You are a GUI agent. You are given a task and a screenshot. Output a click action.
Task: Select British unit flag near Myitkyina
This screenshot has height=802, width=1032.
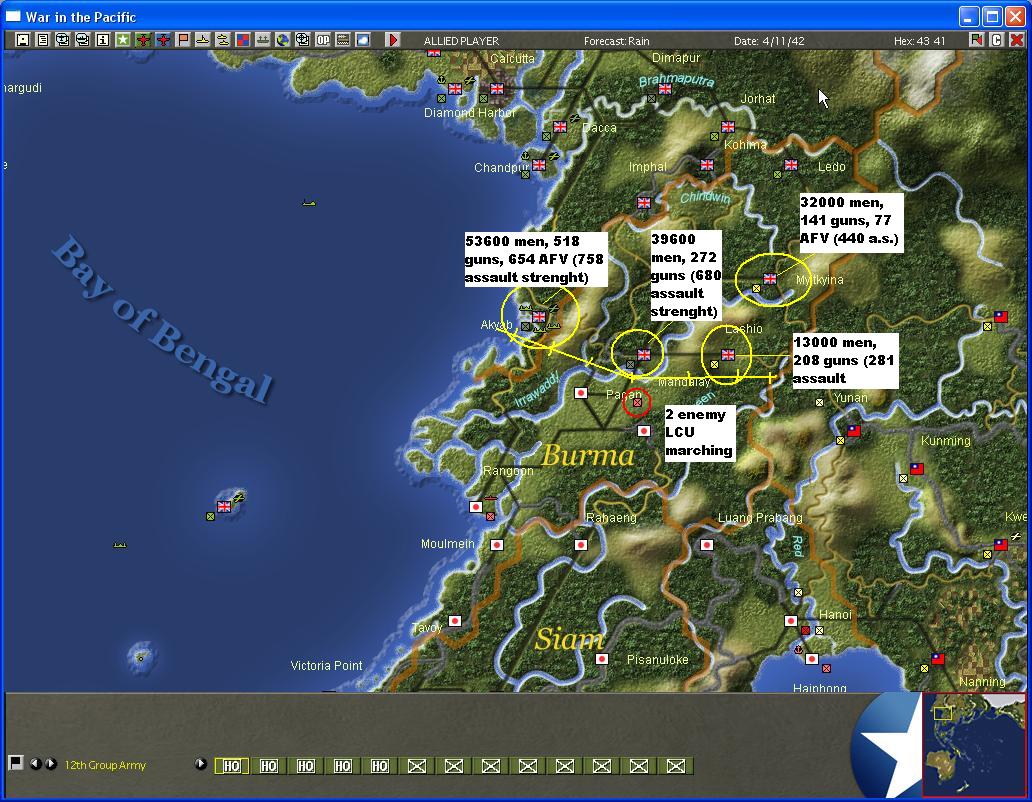(769, 278)
